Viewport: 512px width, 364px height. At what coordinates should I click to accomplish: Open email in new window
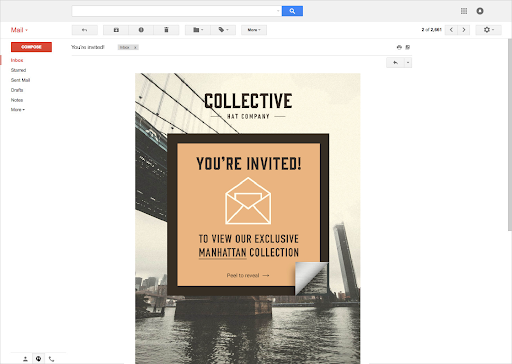408,47
